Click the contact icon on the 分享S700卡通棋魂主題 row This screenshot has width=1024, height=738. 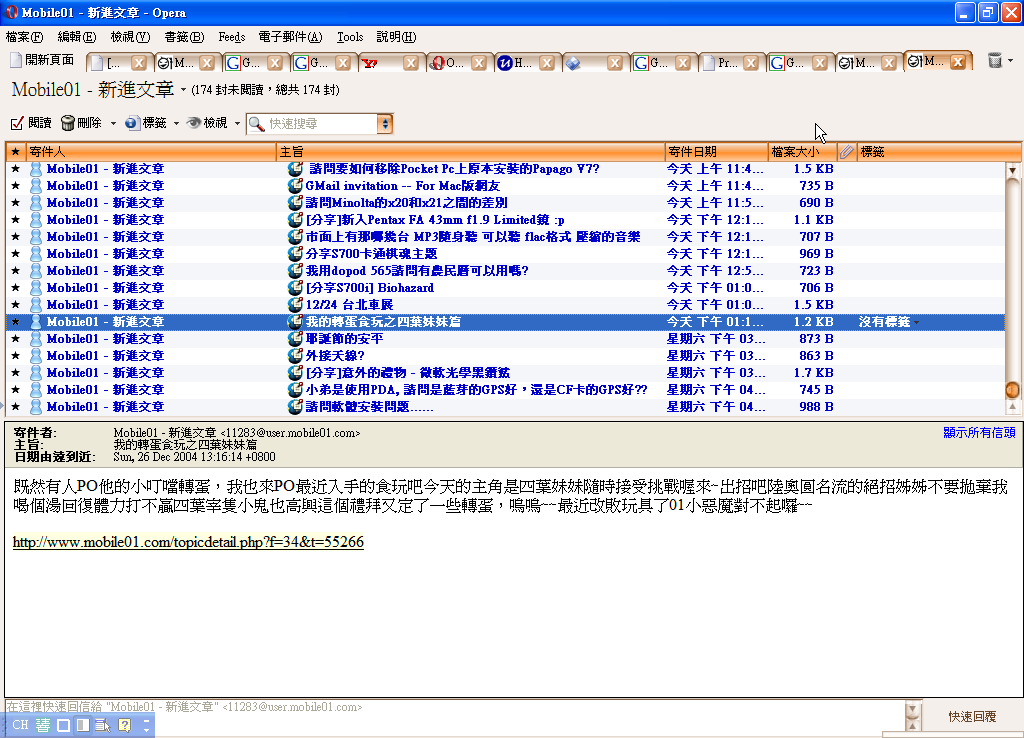coord(36,253)
